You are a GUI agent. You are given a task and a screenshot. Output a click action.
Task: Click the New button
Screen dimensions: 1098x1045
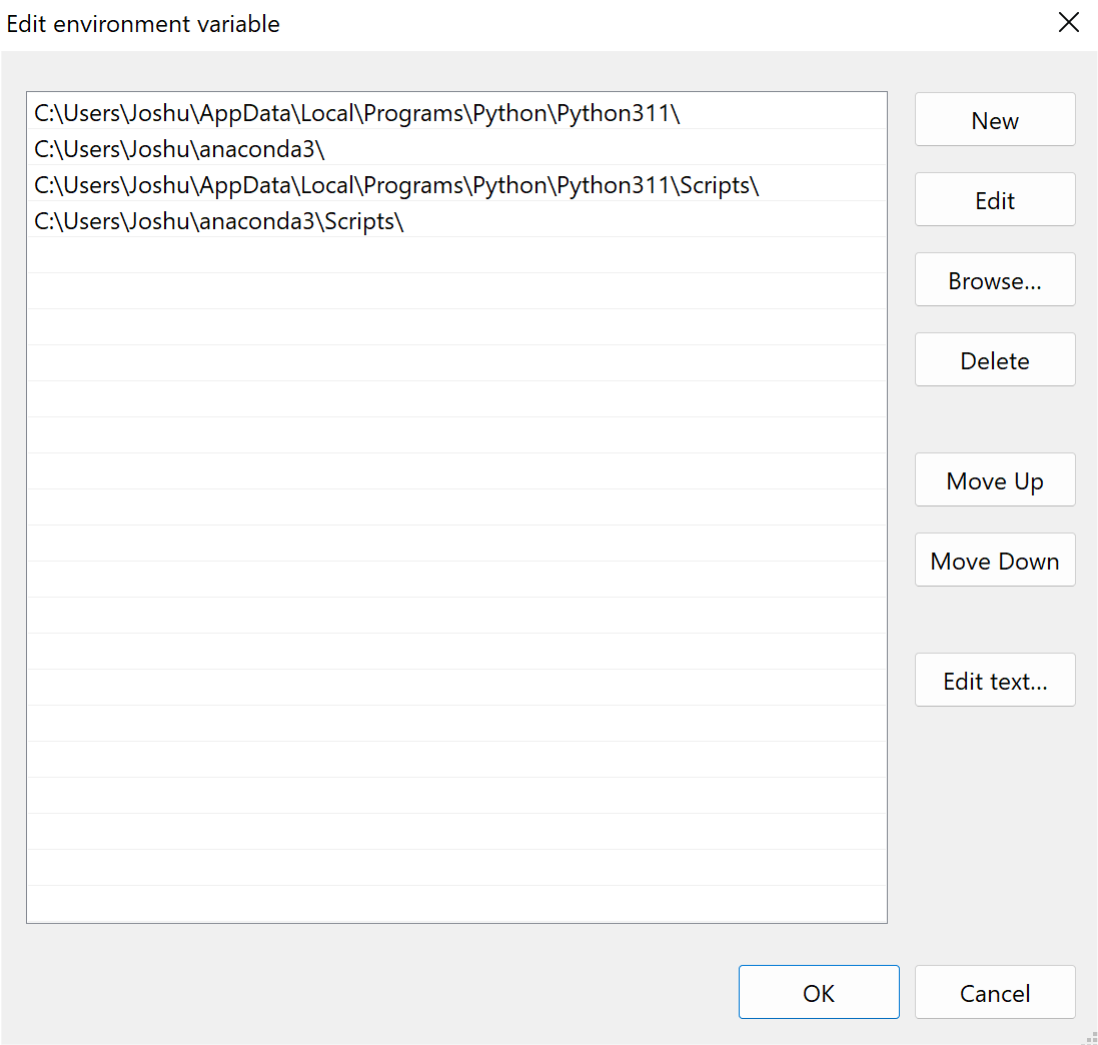click(994, 120)
